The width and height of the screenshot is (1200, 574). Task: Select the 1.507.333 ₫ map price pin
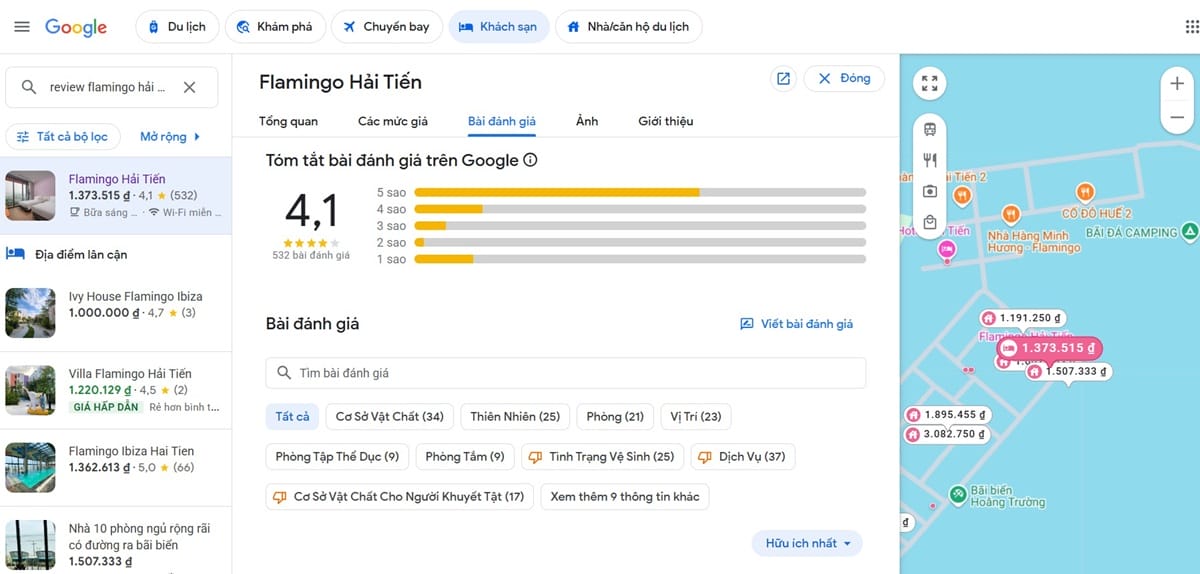click(x=1068, y=371)
